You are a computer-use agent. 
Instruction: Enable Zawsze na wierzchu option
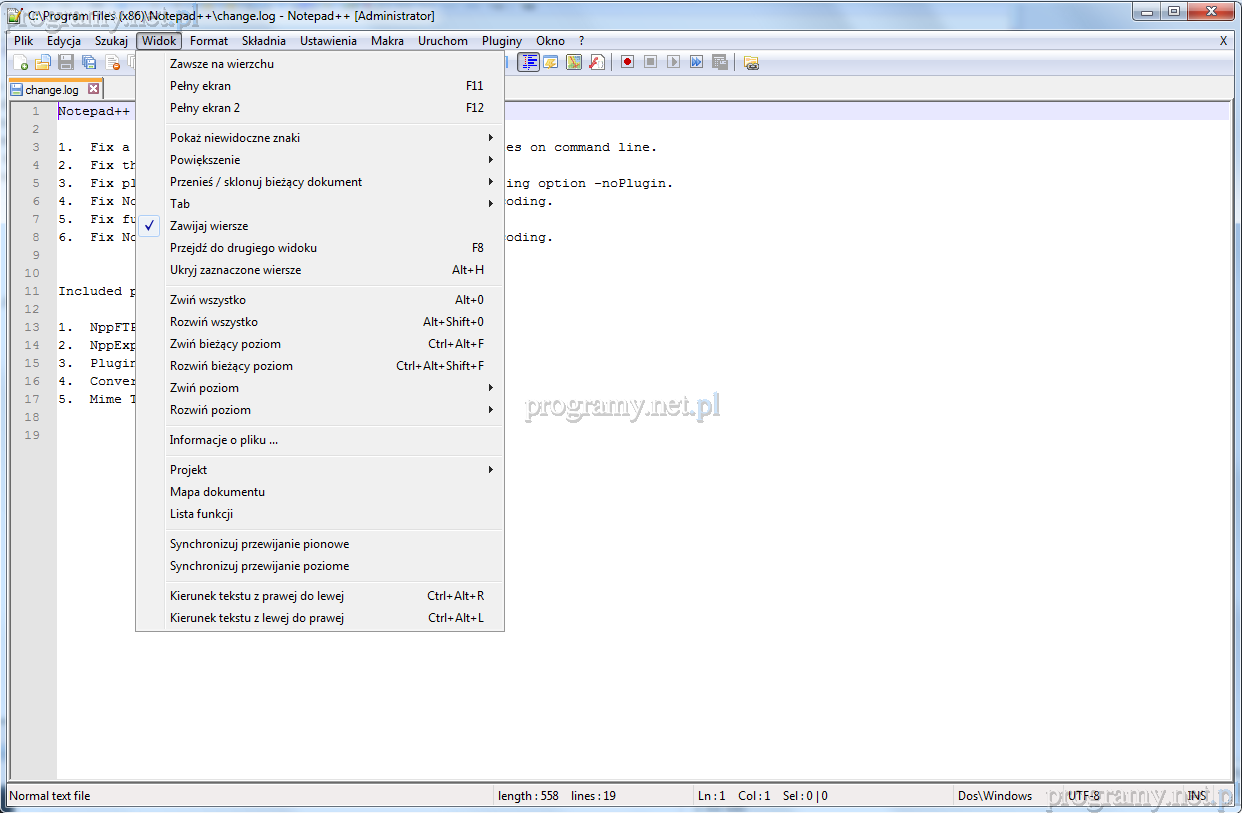point(221,64)
